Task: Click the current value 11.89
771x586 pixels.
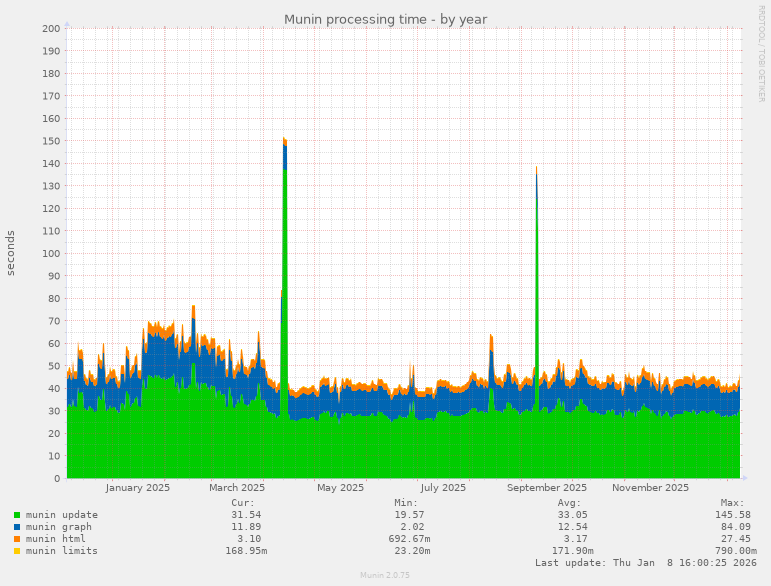Action: click(x=246, y=527)
